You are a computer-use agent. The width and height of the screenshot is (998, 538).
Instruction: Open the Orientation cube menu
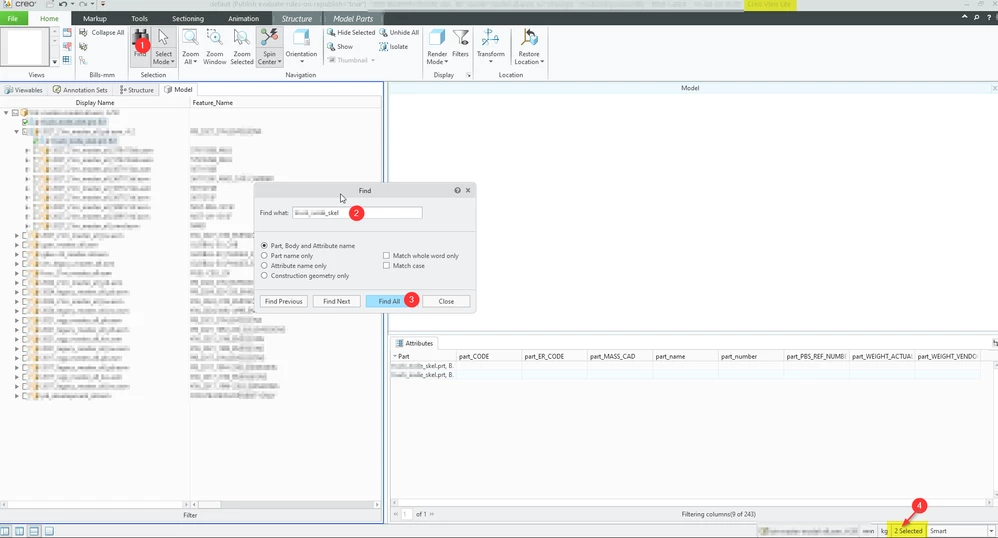[x=301, y=46]
